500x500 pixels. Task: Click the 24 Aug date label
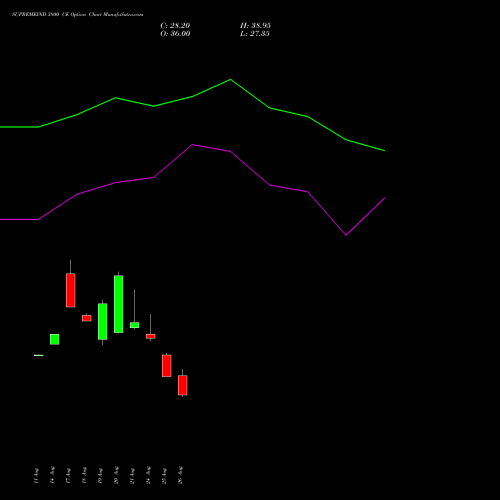tap(148, 475)
